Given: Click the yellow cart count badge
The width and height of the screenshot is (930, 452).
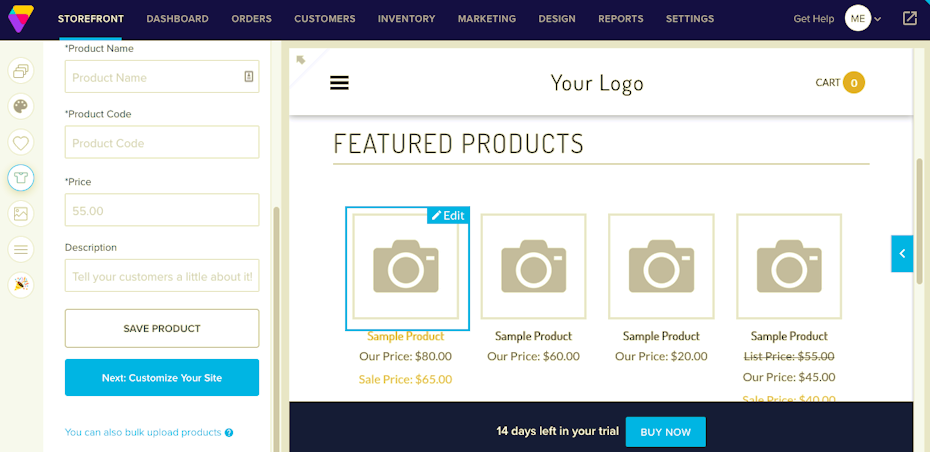Looking at the screenshot, I should click(x=854, y=83).
